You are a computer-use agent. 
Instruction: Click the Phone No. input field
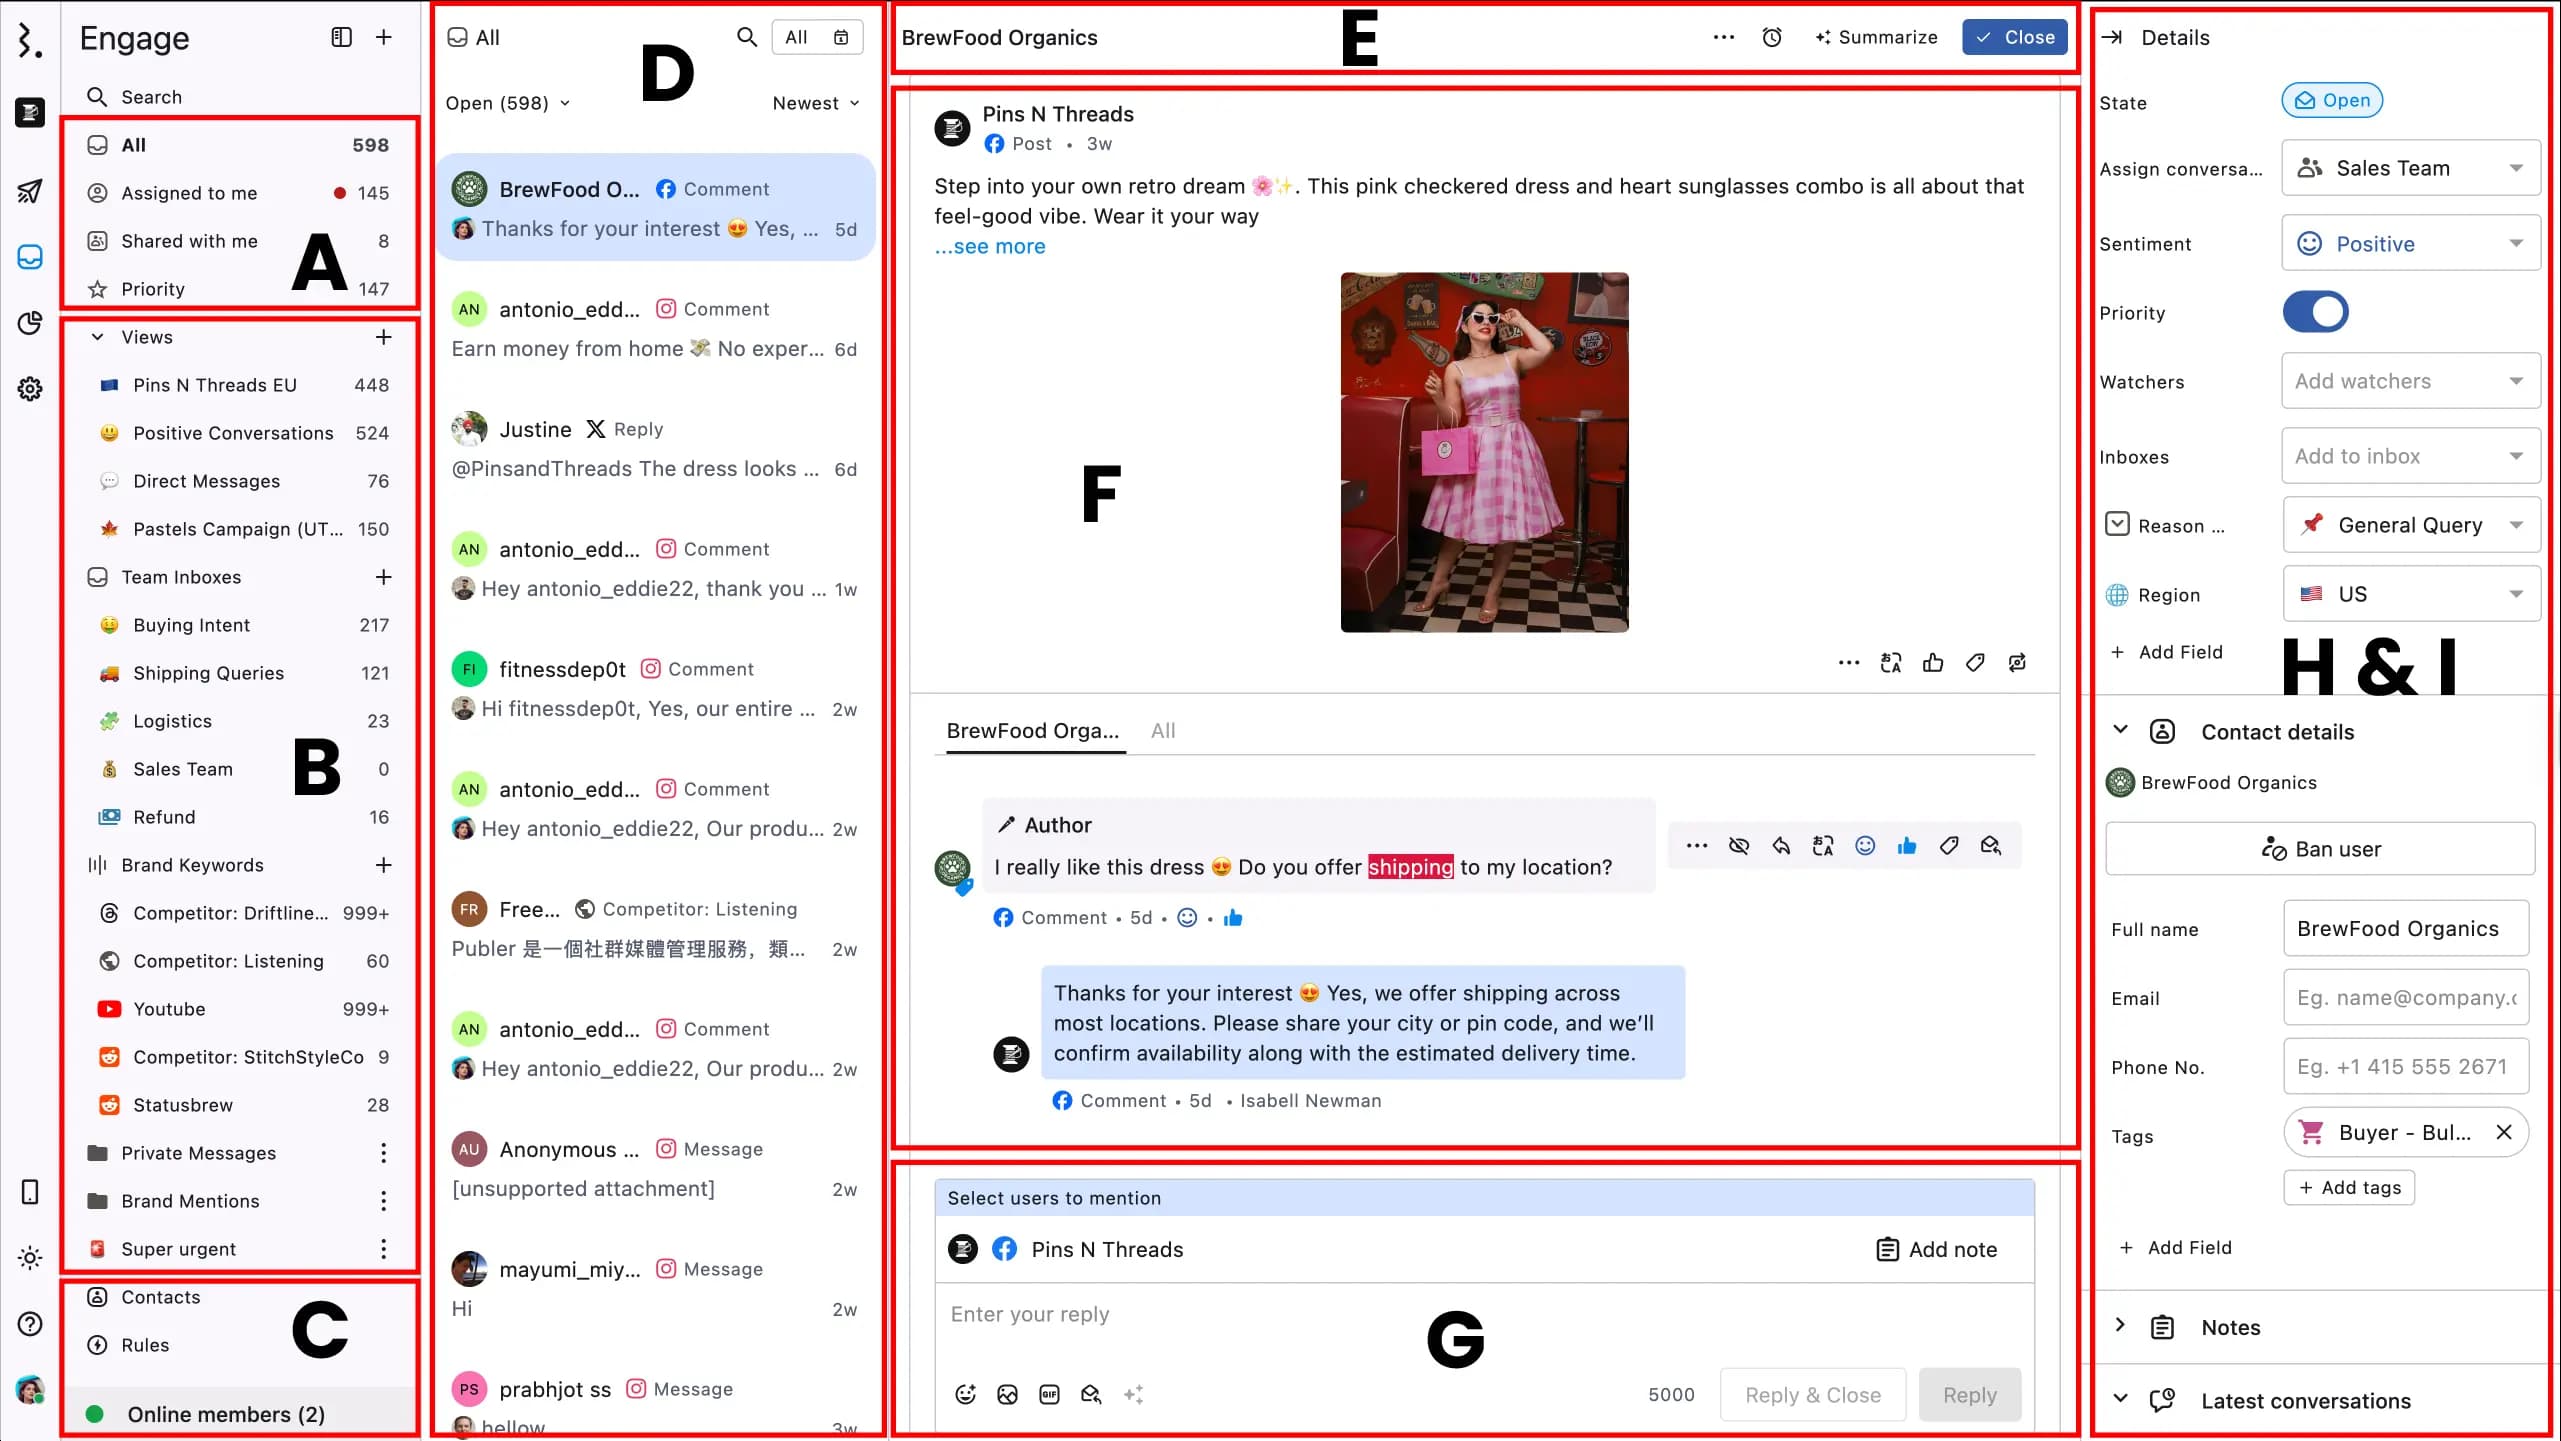[x=2406, y=1067]
